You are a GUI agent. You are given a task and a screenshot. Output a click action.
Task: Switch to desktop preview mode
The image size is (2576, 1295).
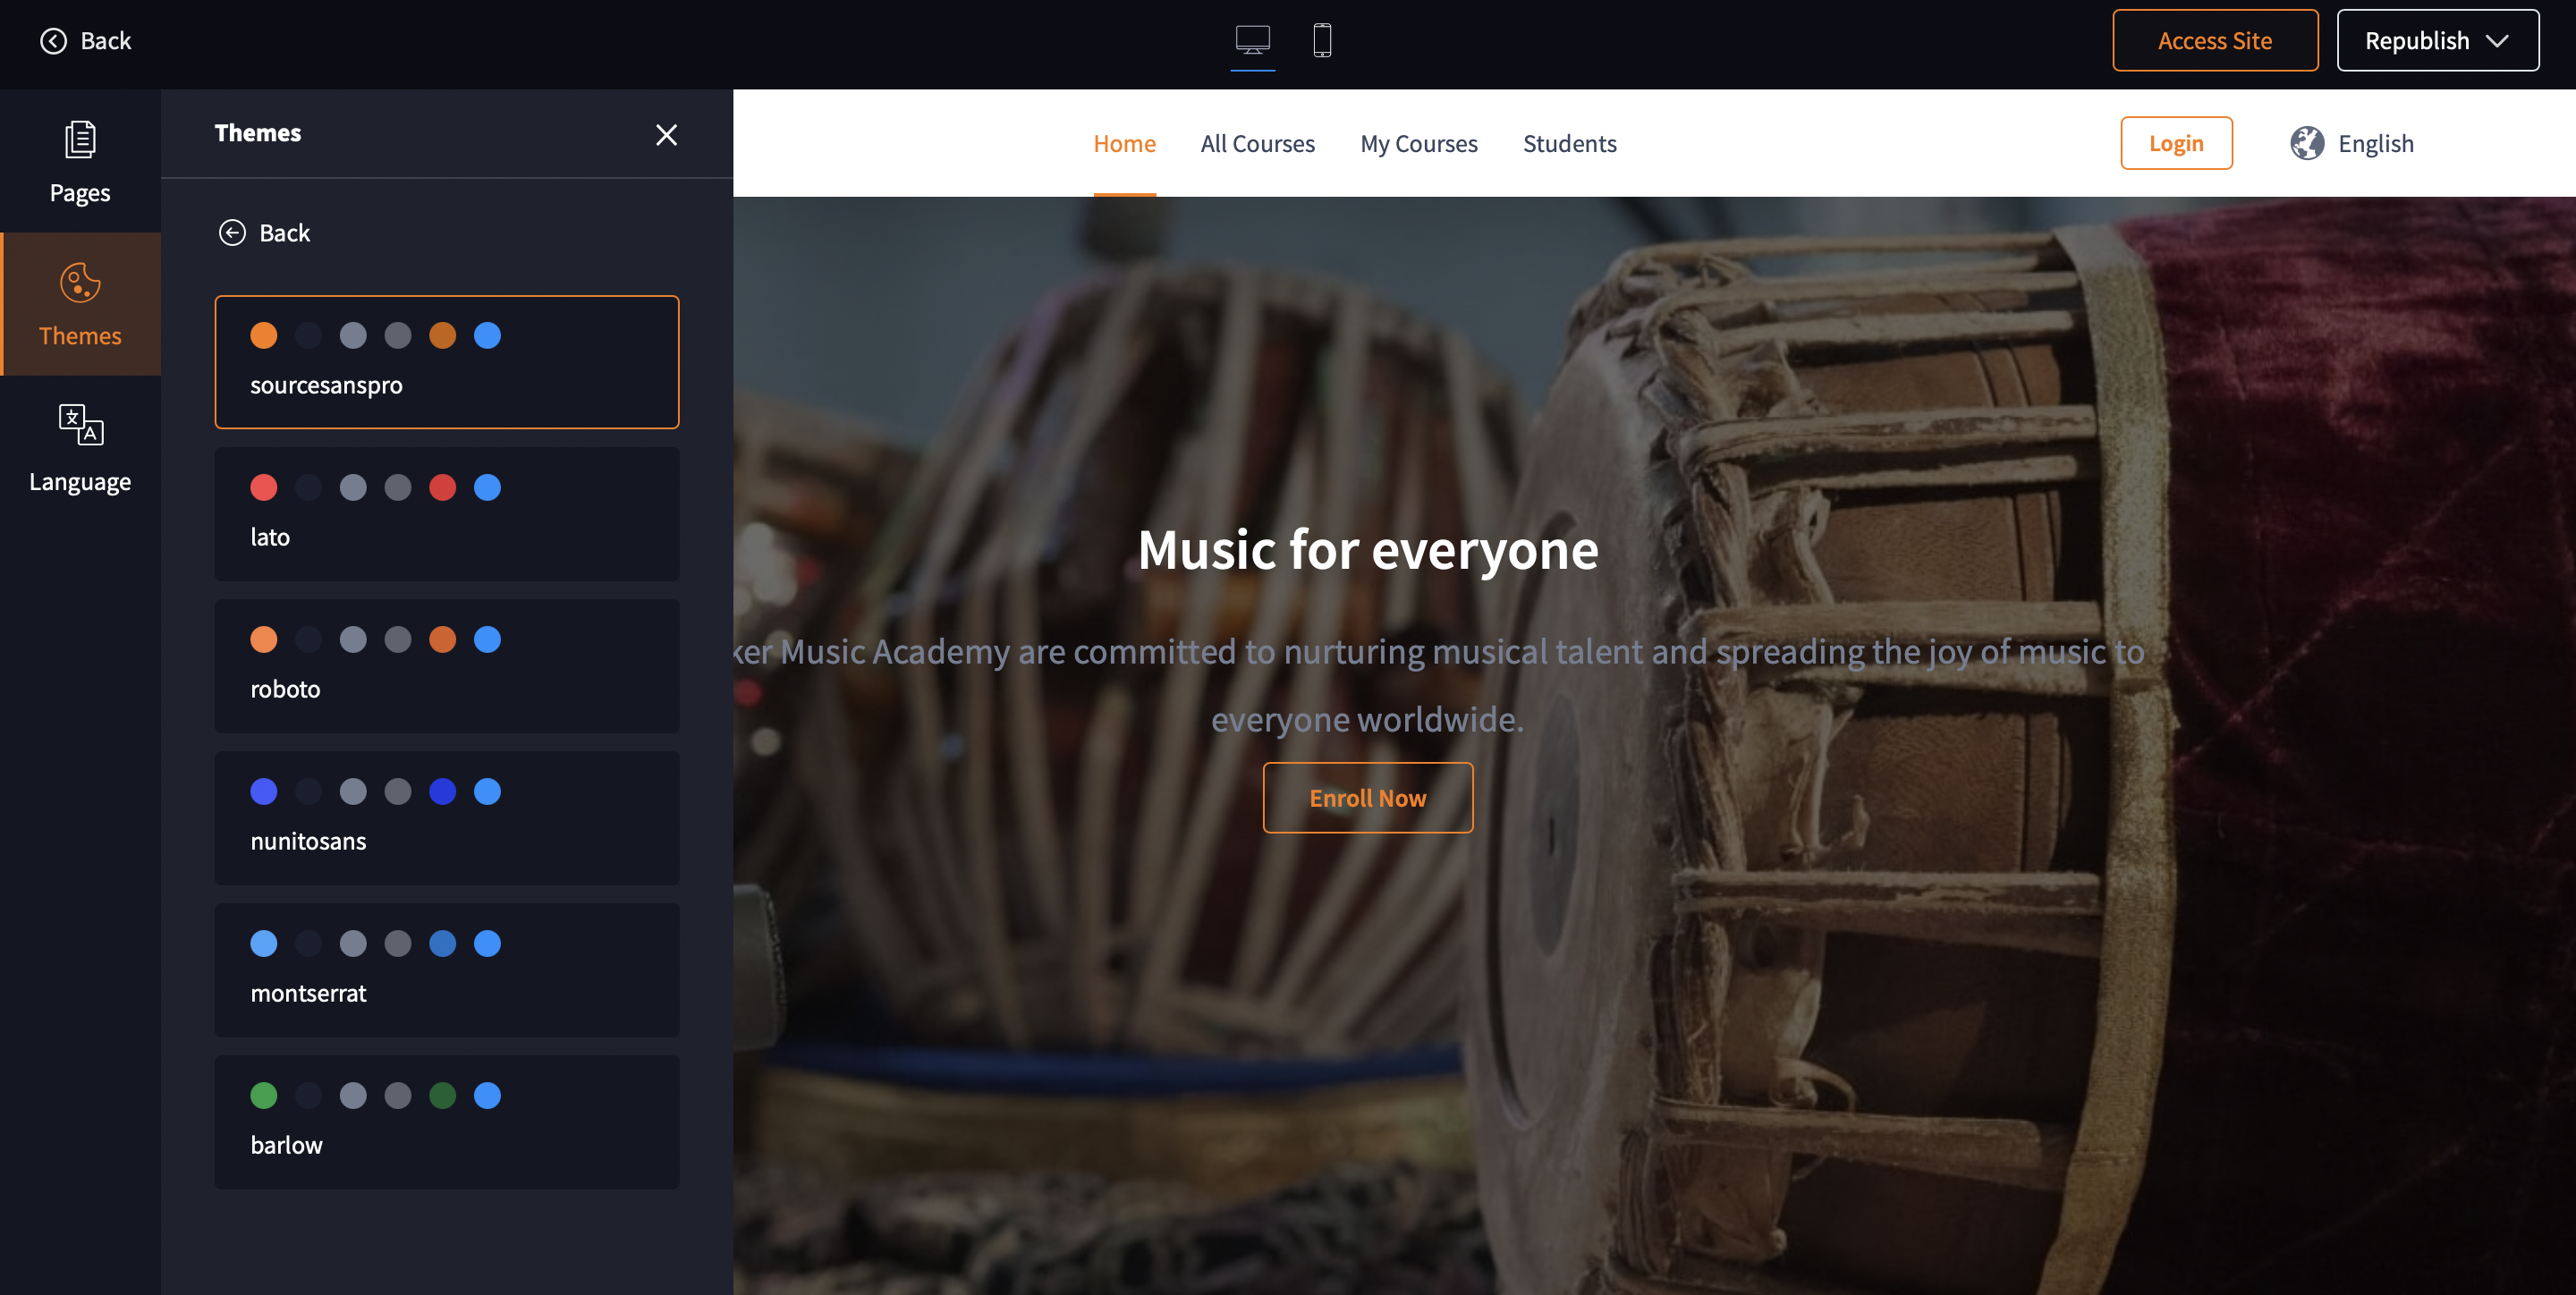[x=1252, y=40]
